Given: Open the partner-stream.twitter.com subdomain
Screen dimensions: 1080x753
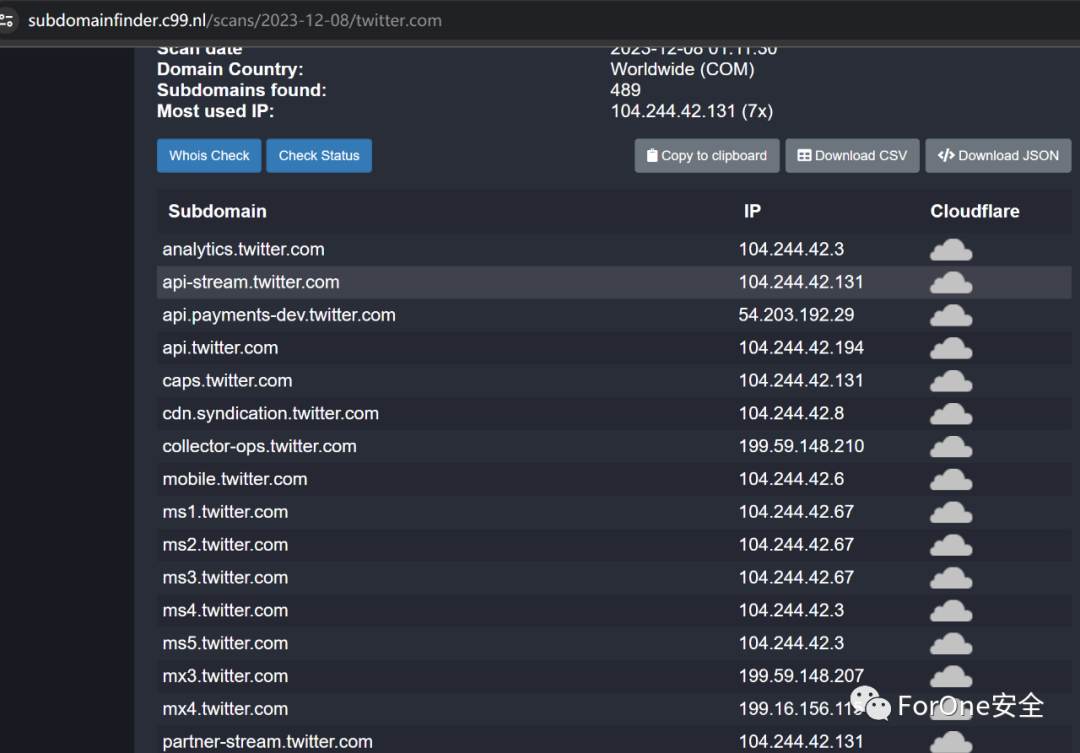Looking at the screenshot, I should pyautogui.click(x=267, y=742).
